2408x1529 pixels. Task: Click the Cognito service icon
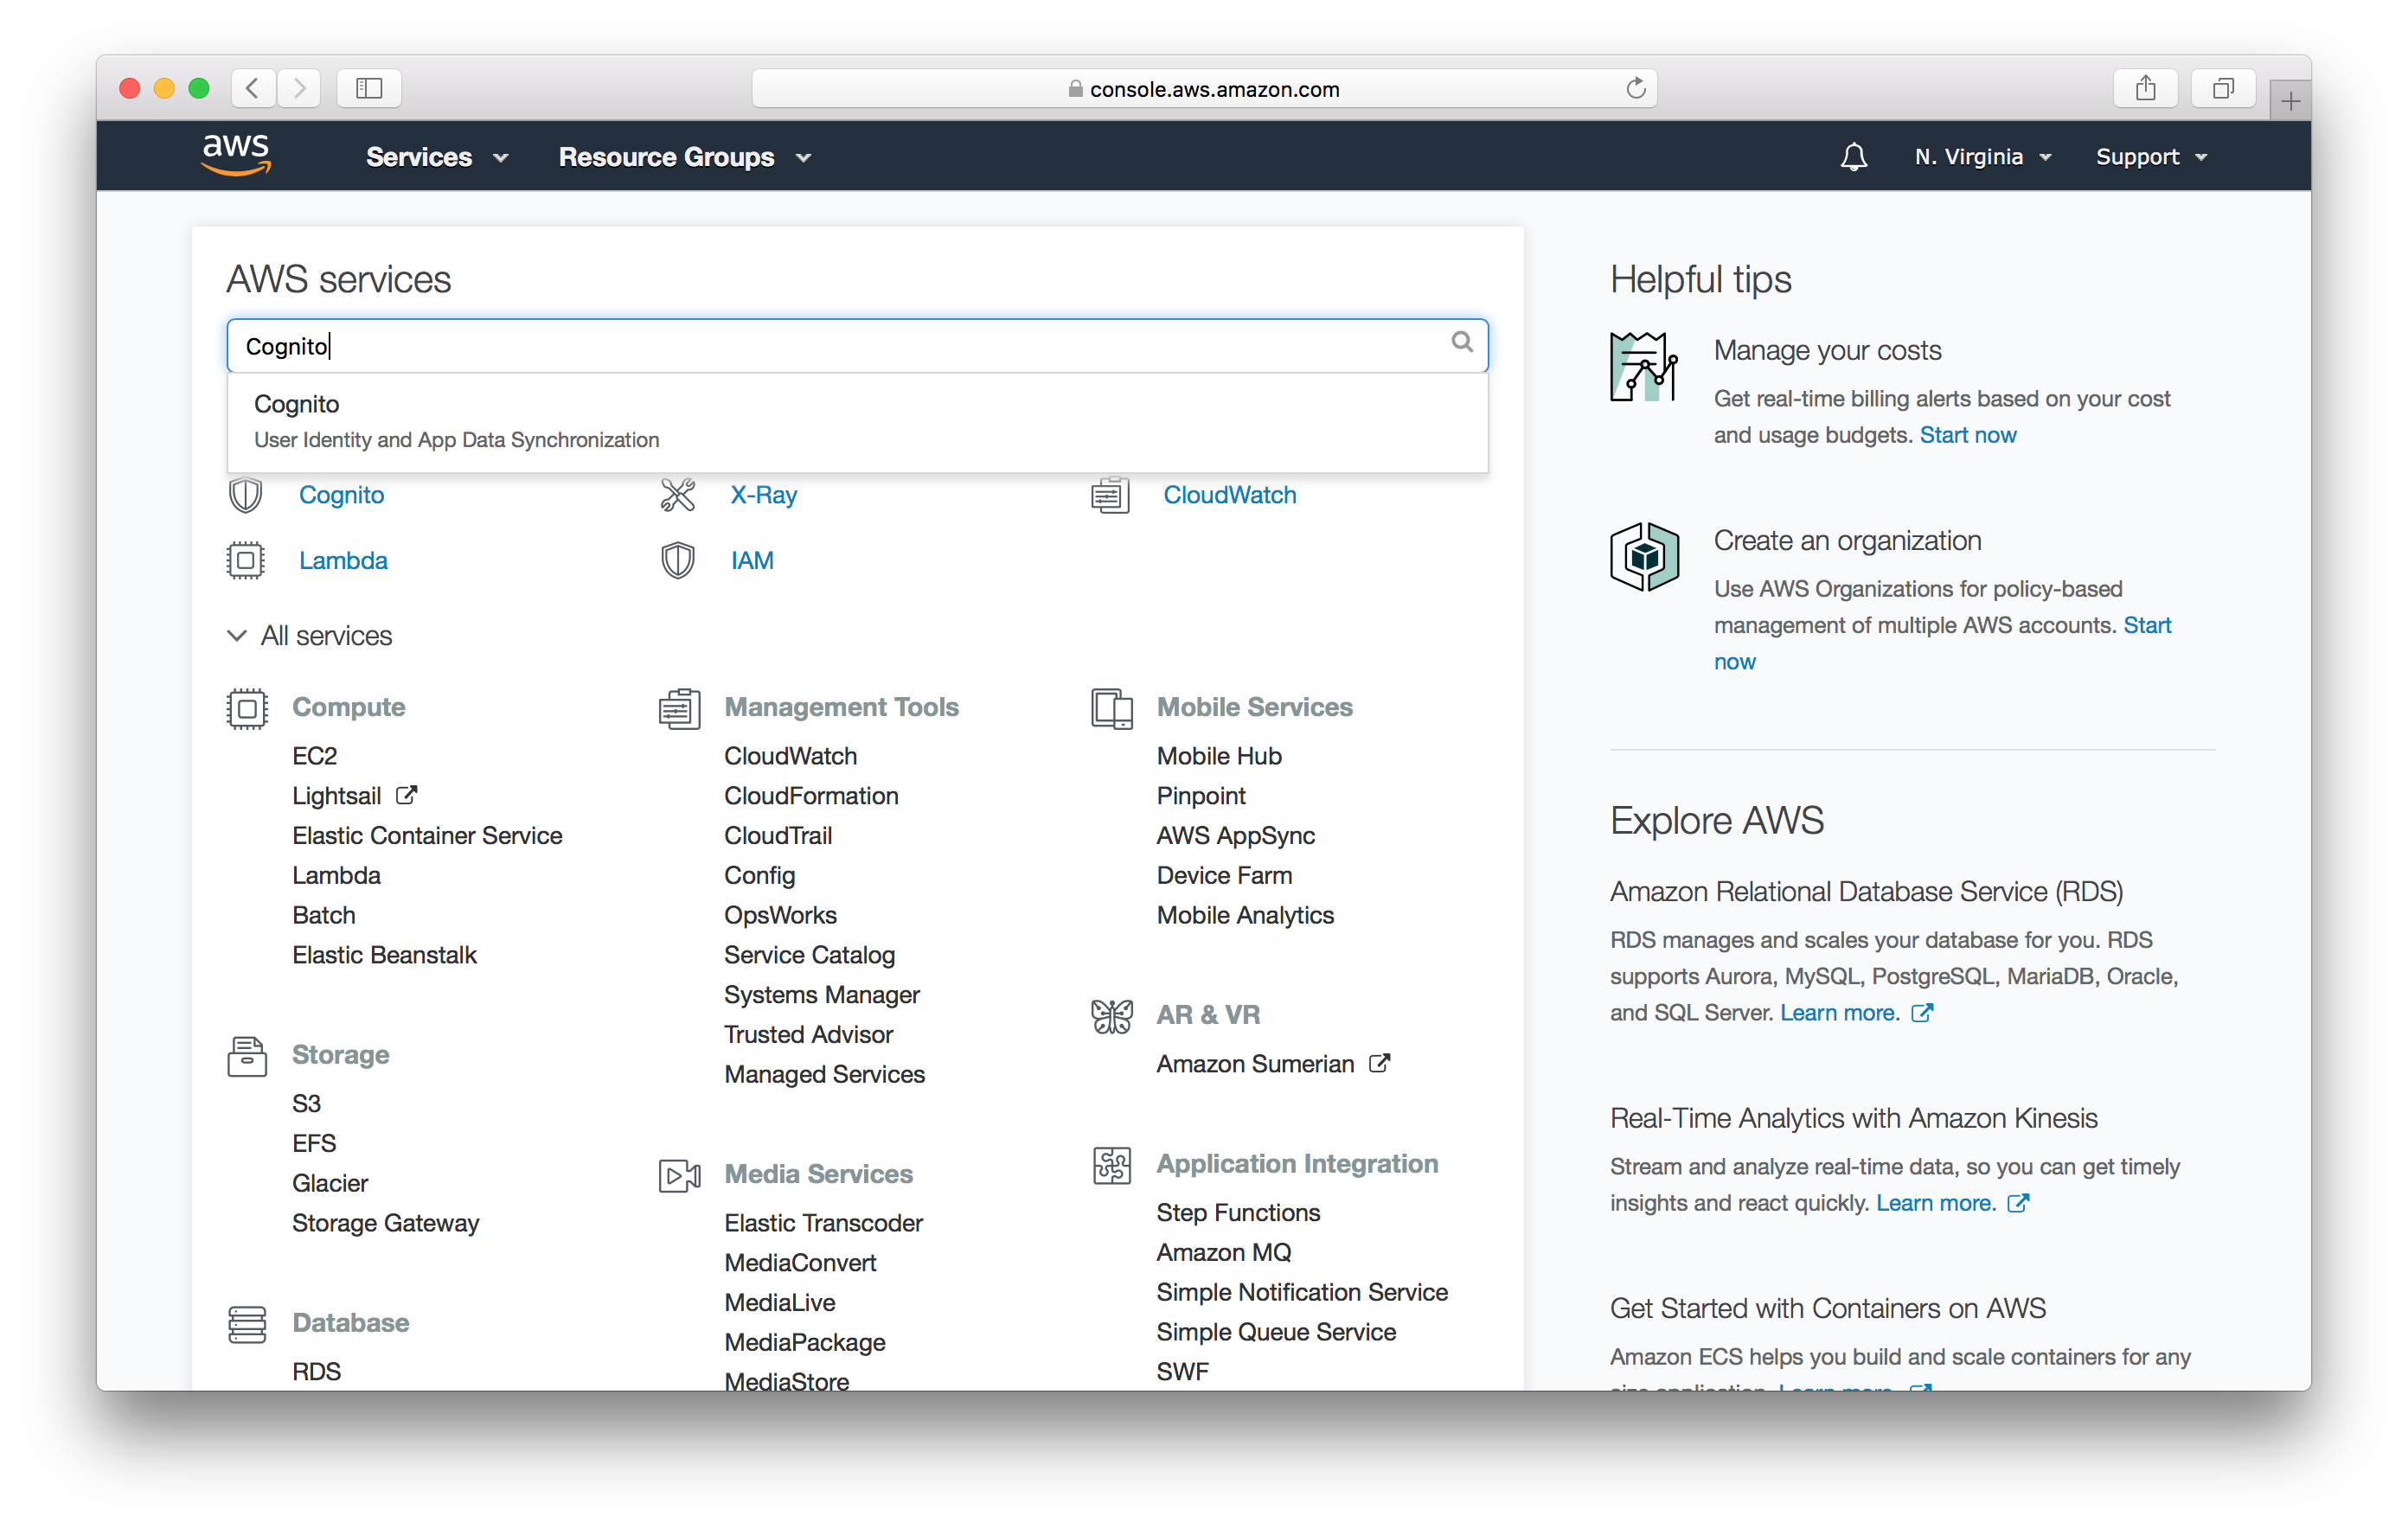point(246,495)
